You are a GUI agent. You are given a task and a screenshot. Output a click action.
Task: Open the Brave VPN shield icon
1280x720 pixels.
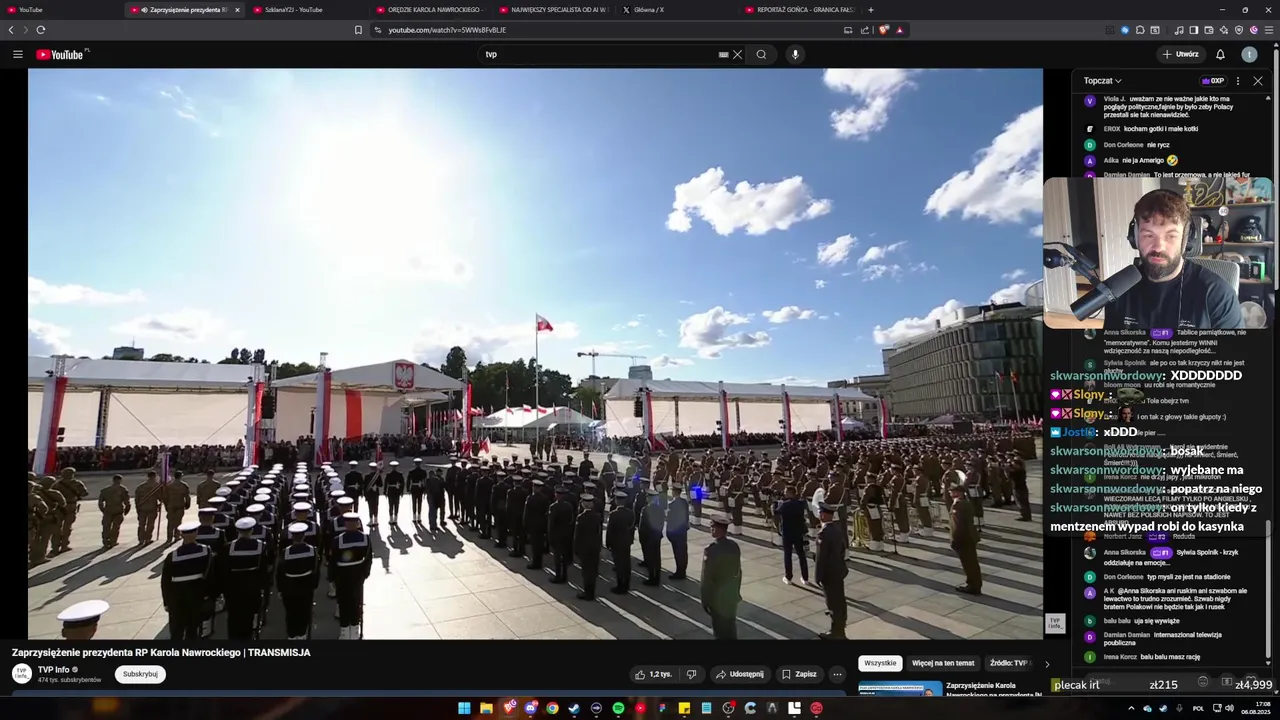click(1239, 30)
